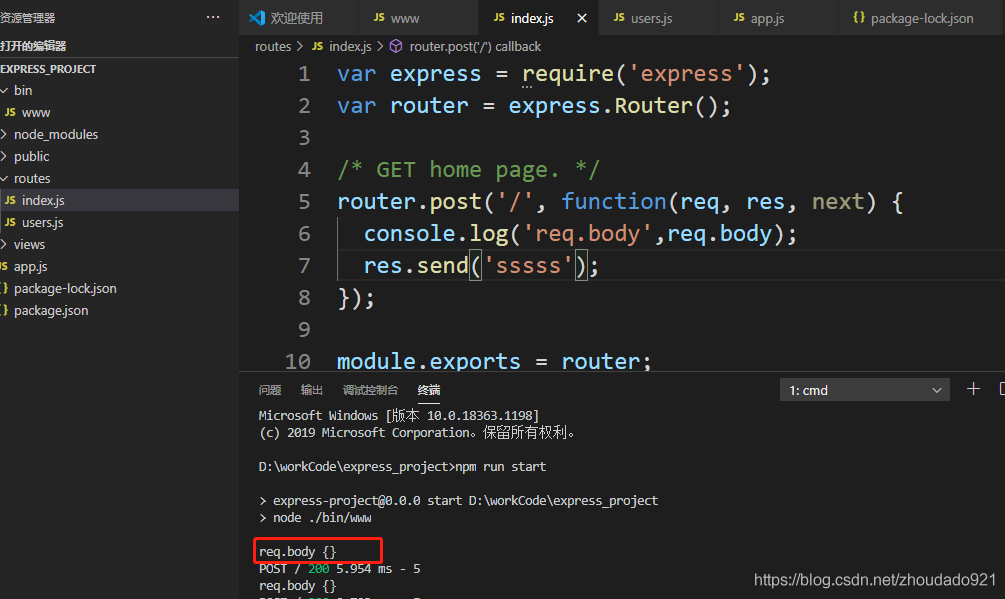Viewport: 1005px width, 599px height.
Task: Open the '1: cmd' terminal selector dropdown
Action: point(864,390)
